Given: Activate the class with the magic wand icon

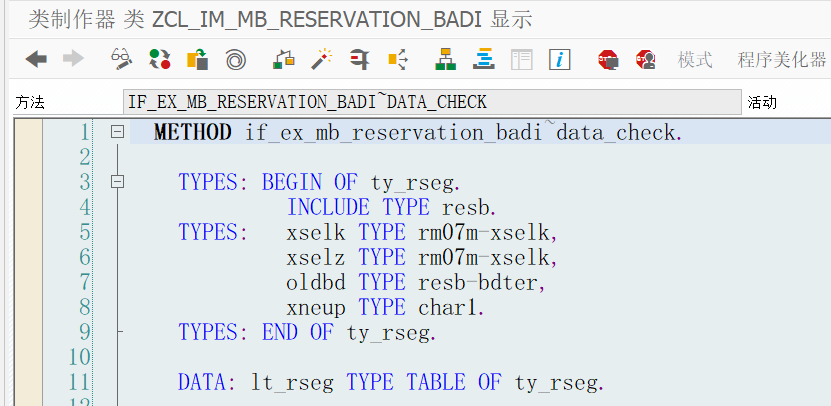Looking at the screenshot, I should click(x=321, y=59).
